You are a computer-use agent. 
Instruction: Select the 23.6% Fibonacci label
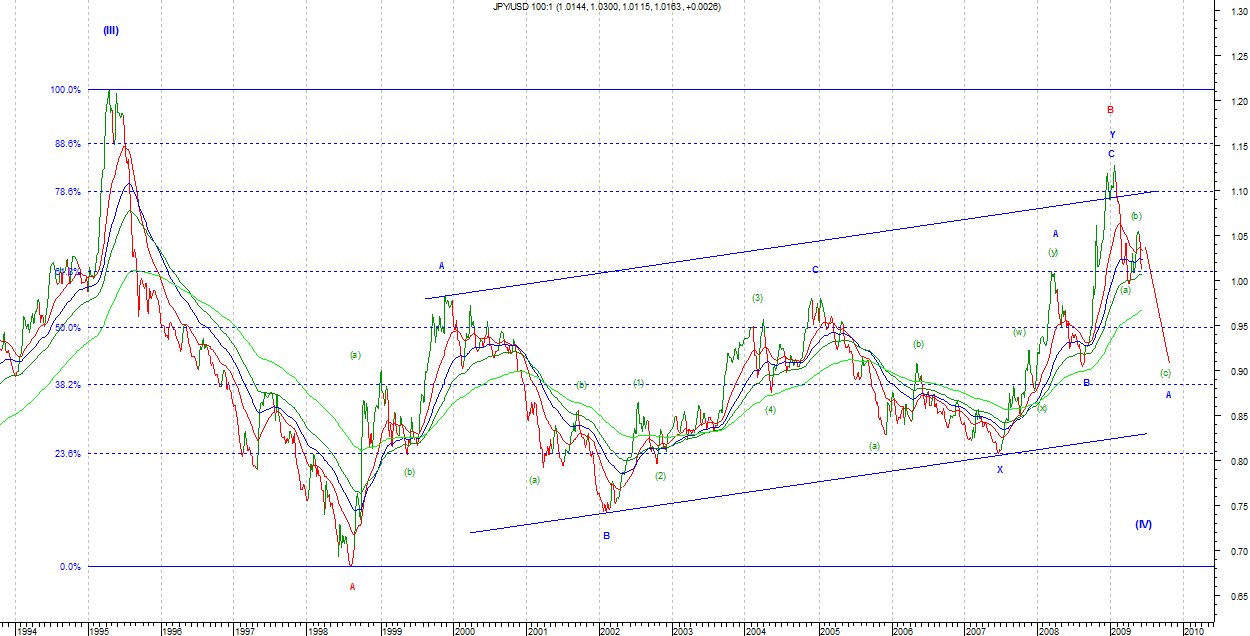(x=66, y=454)
